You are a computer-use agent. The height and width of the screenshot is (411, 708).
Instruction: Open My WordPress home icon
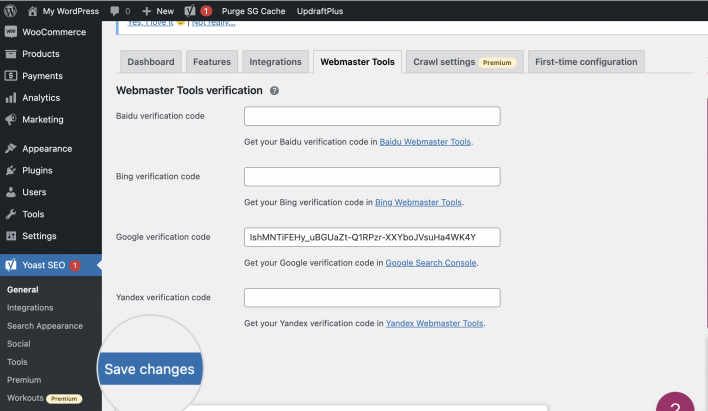[x=33, y=11]
